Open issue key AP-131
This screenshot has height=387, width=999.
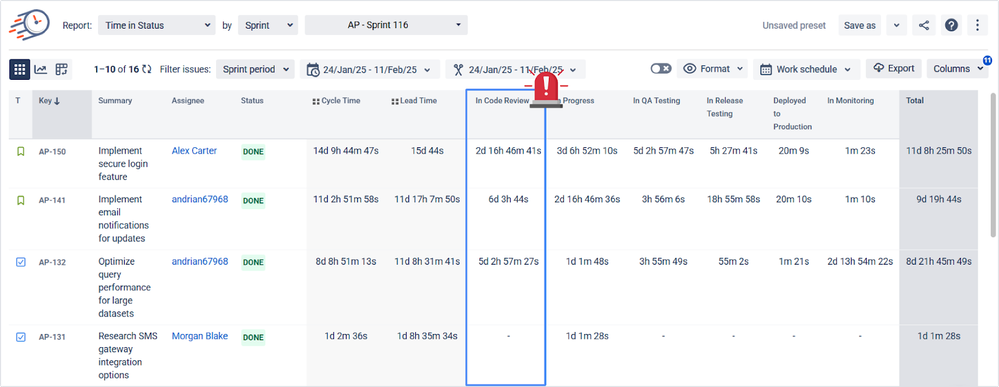coord(52,337)
